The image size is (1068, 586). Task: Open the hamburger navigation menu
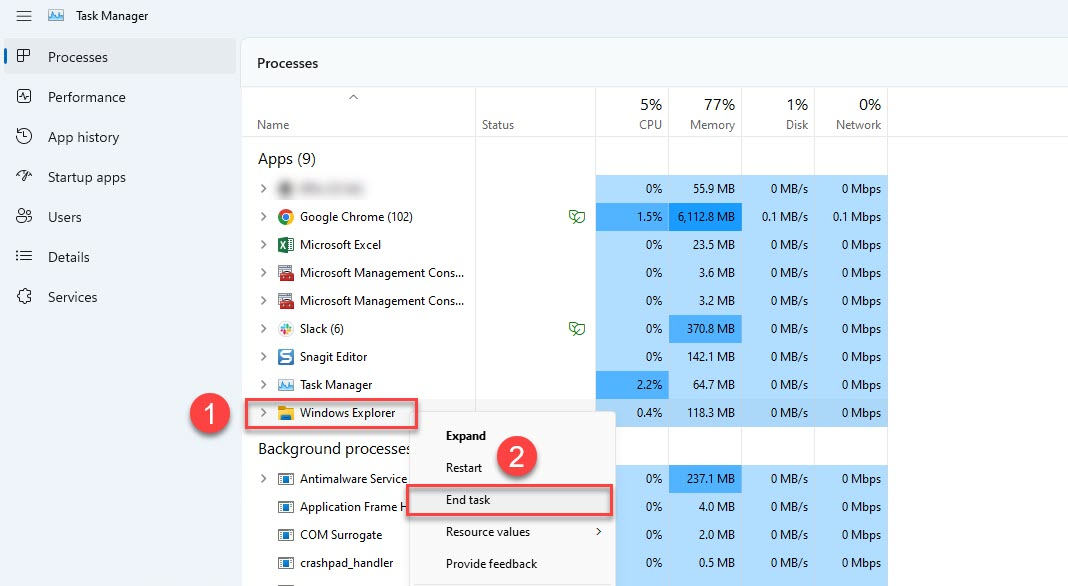(24, 16)
